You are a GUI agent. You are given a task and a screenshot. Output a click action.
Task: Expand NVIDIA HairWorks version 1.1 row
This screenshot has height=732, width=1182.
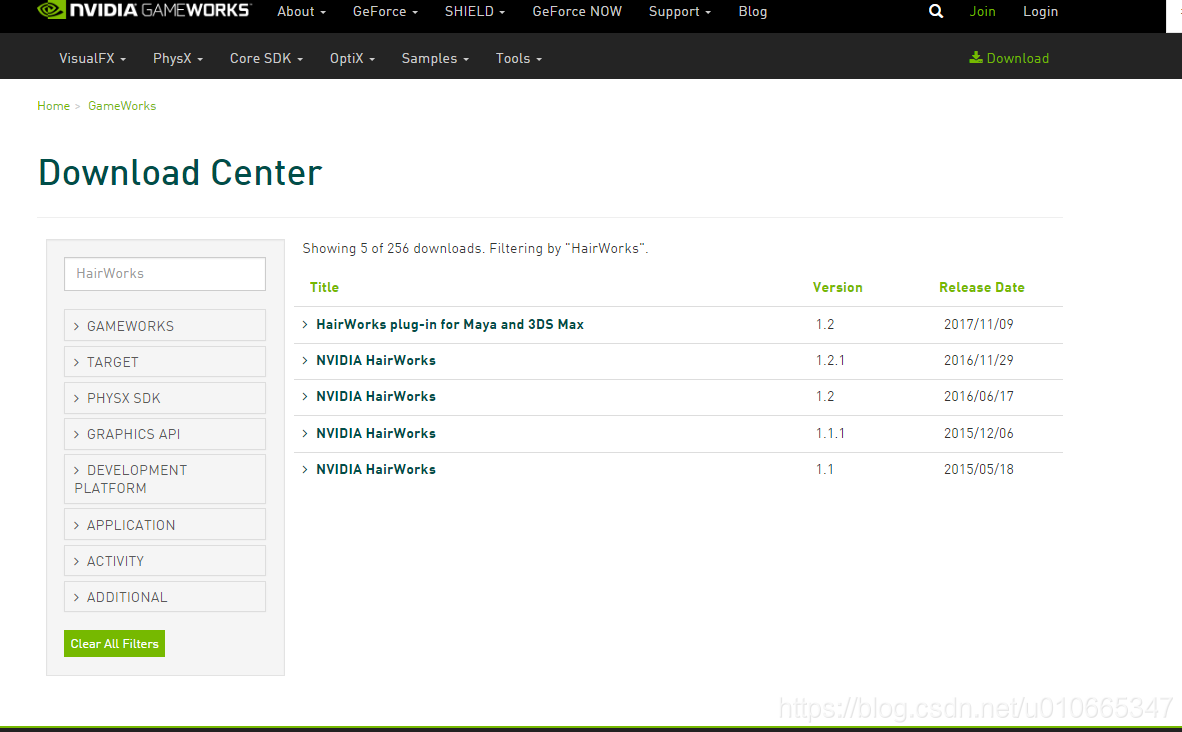(375, 469)
